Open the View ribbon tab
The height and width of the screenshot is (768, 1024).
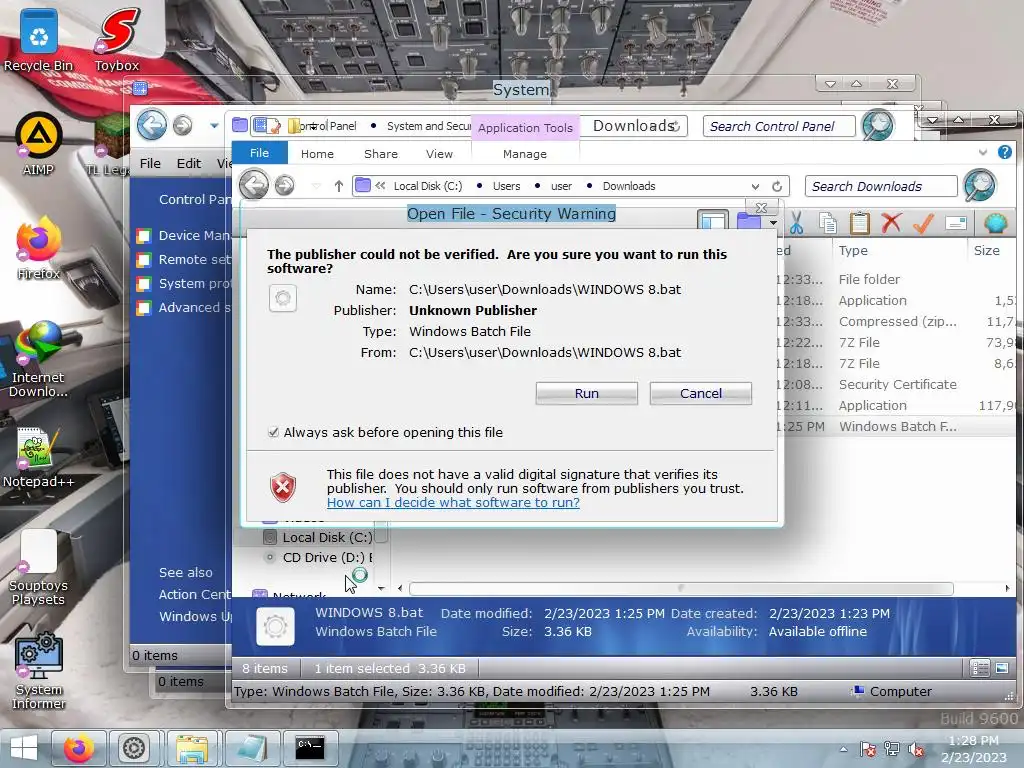[439, 154]
